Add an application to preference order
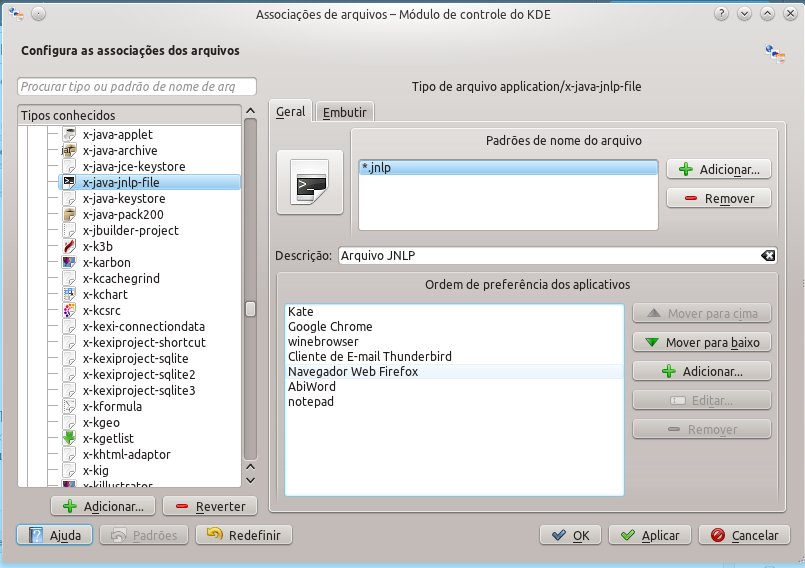 point(702,371)
